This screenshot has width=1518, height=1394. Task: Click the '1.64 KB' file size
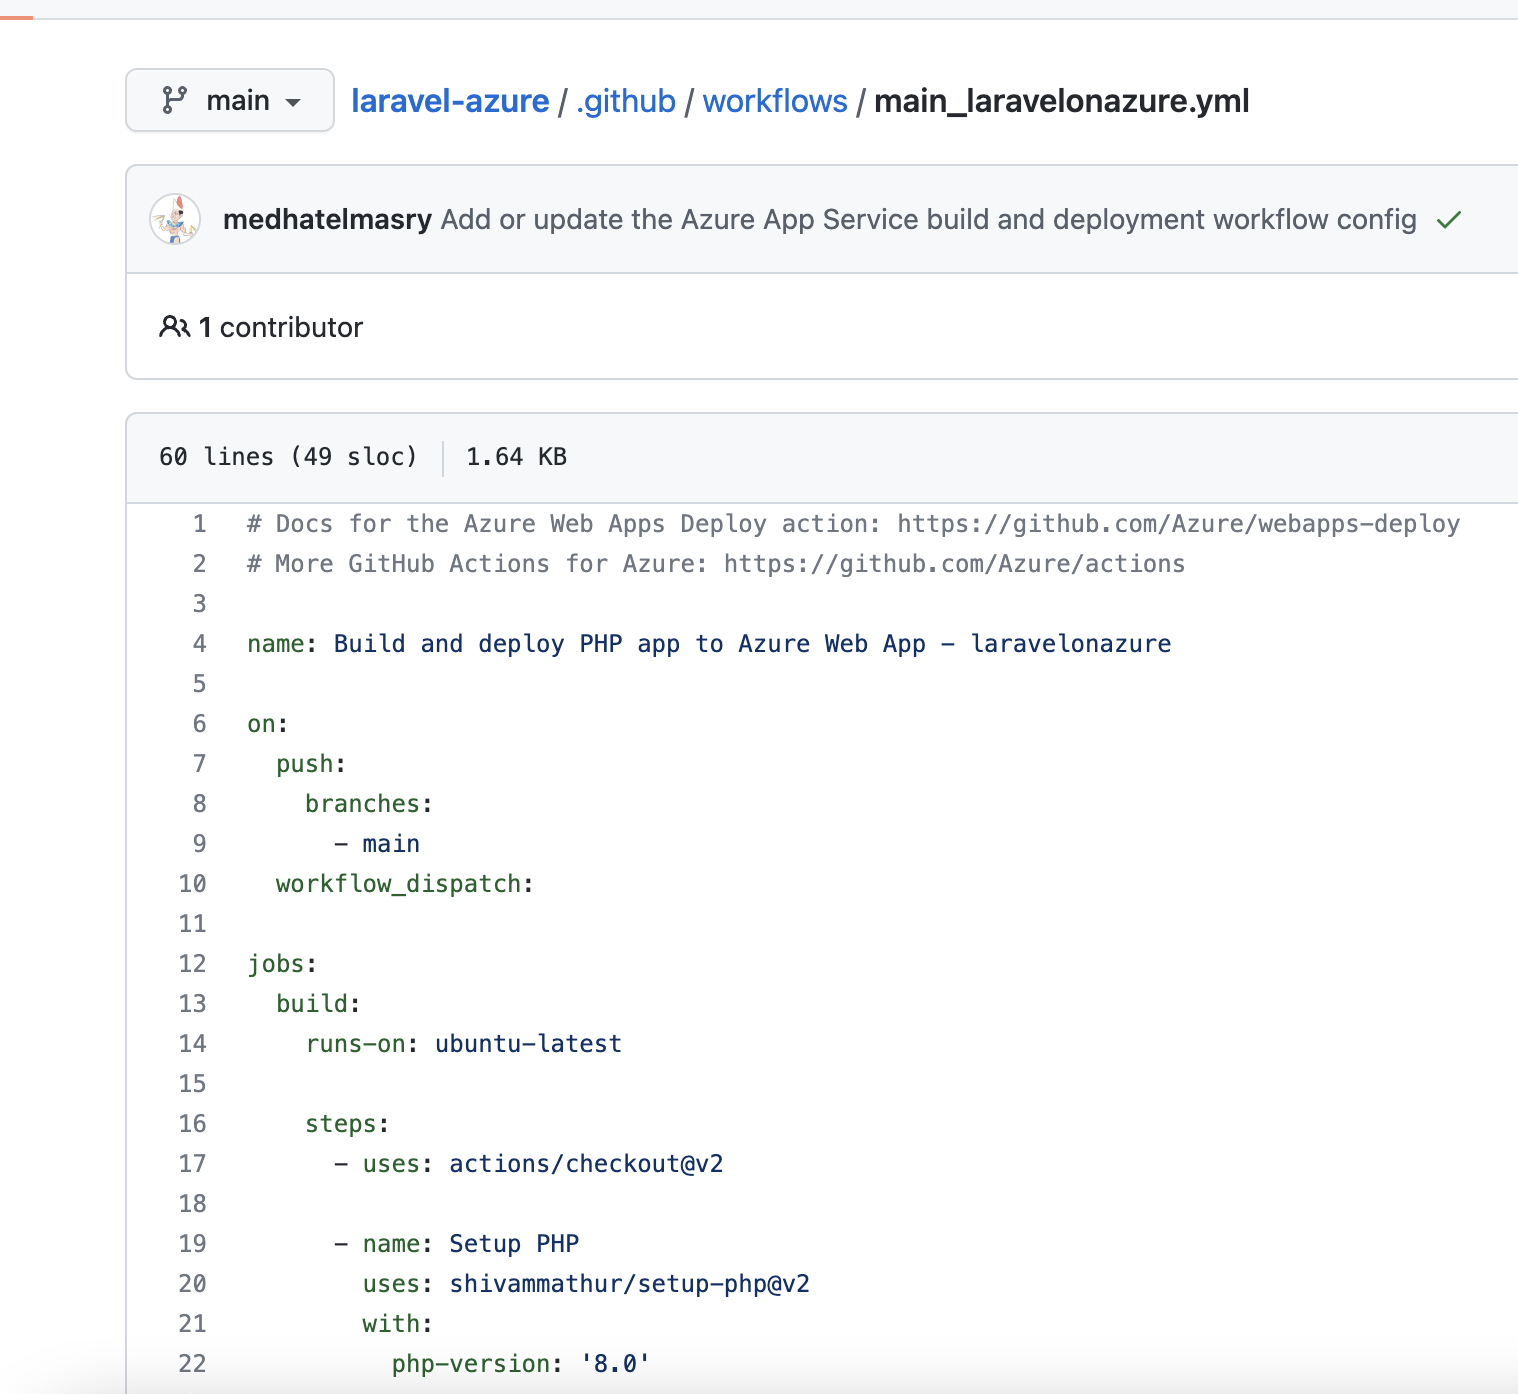(x=516, y=457)
